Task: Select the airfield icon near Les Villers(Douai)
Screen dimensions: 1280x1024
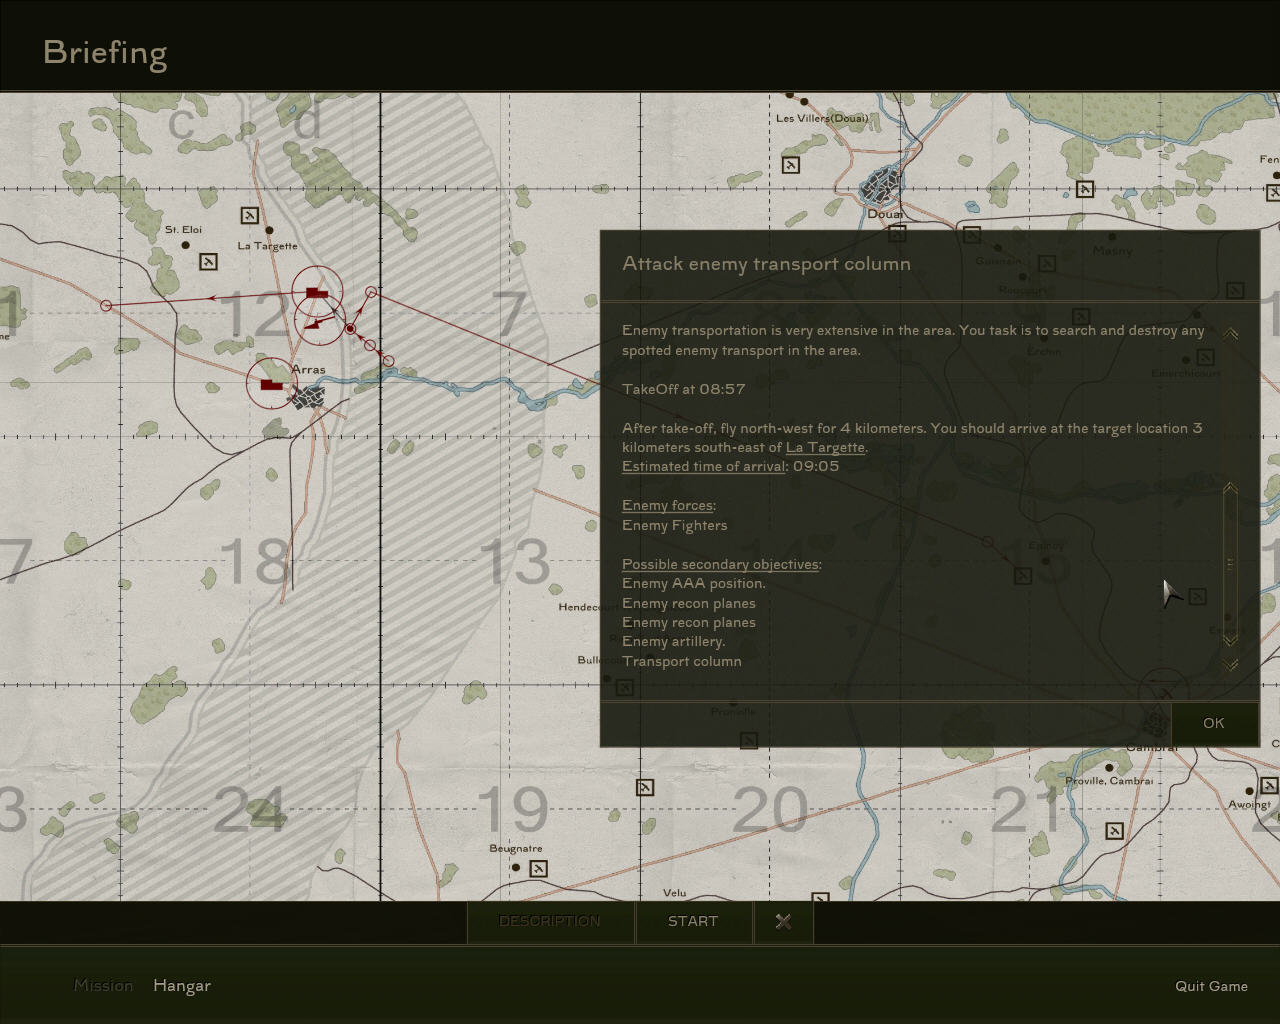Action: pos(791,165)
